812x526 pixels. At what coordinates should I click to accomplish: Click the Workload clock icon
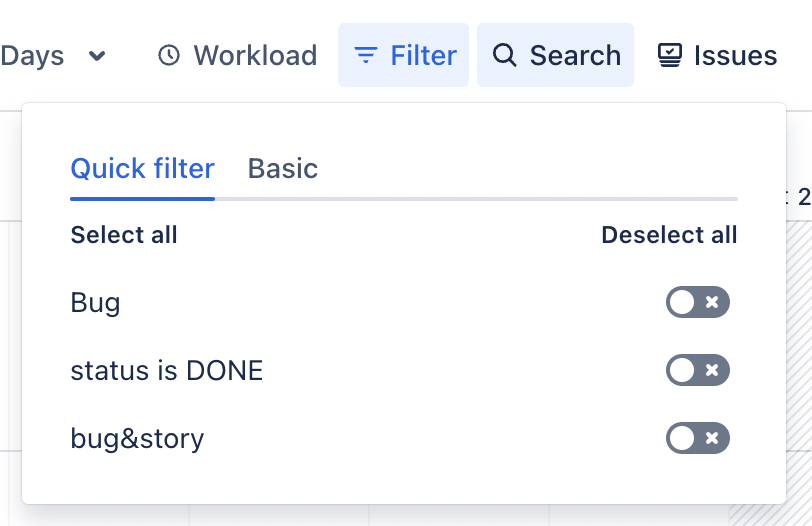[x=169, y=55]
